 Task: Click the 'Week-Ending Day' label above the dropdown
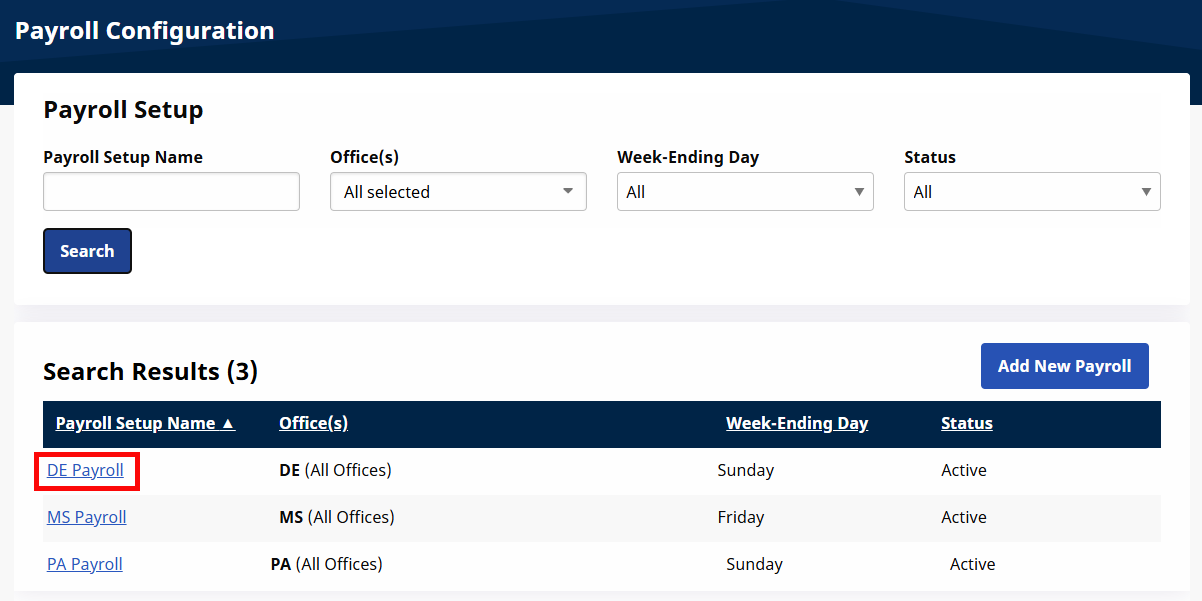(688, 157)
